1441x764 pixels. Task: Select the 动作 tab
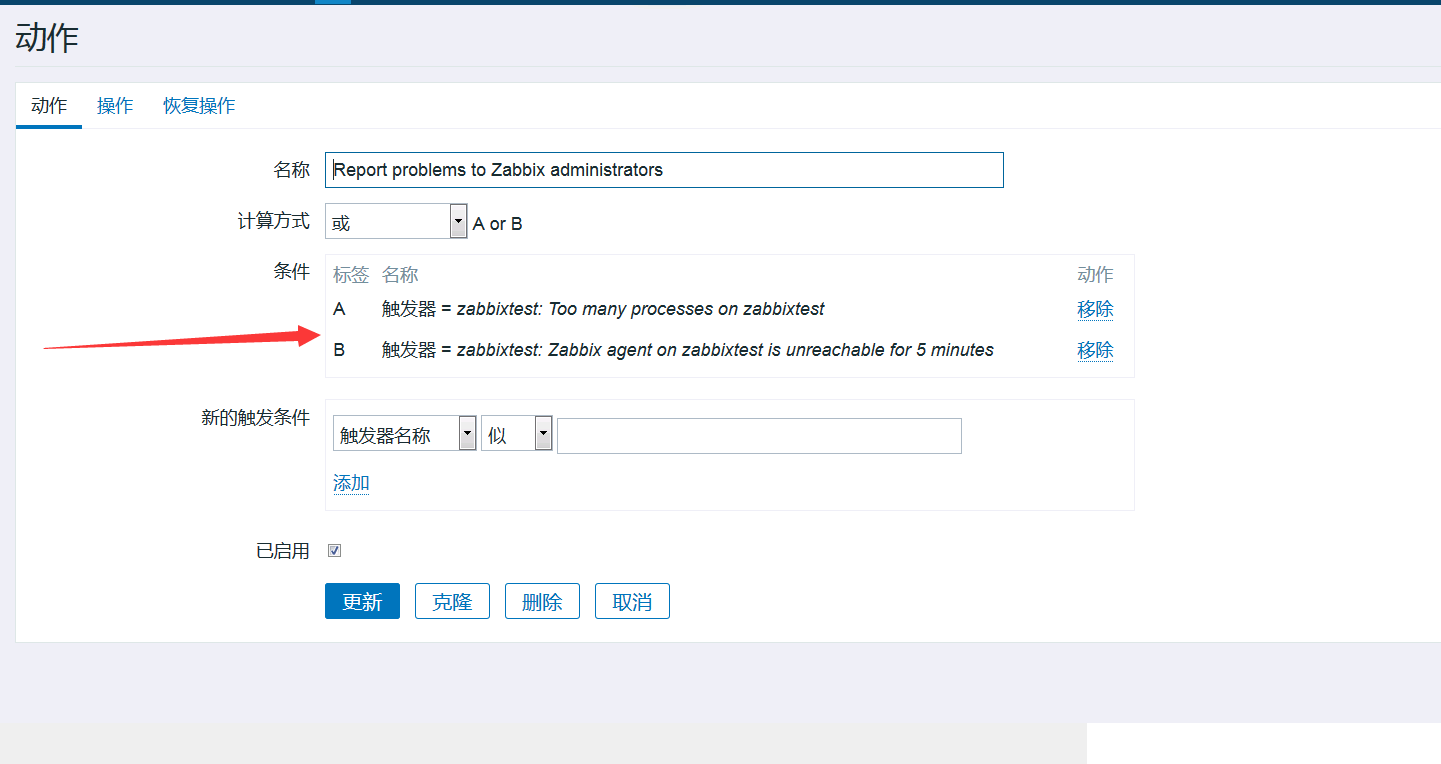point(49,106)
